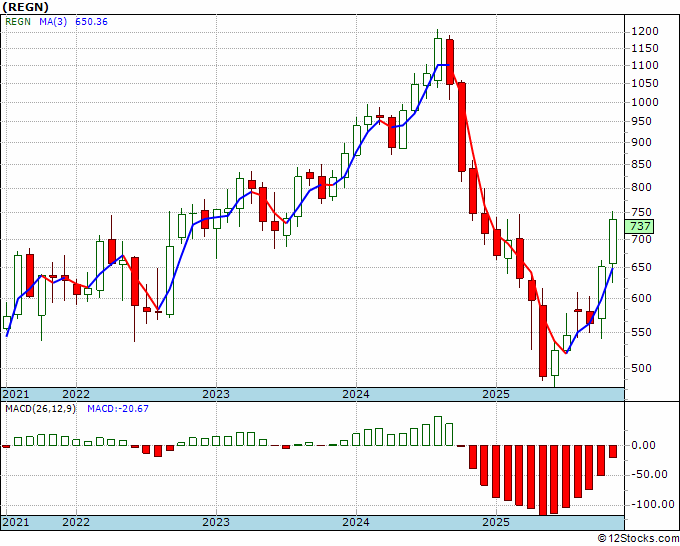Click the tallest green candle near 1200
Screen dimensions: 680x546
438,59
